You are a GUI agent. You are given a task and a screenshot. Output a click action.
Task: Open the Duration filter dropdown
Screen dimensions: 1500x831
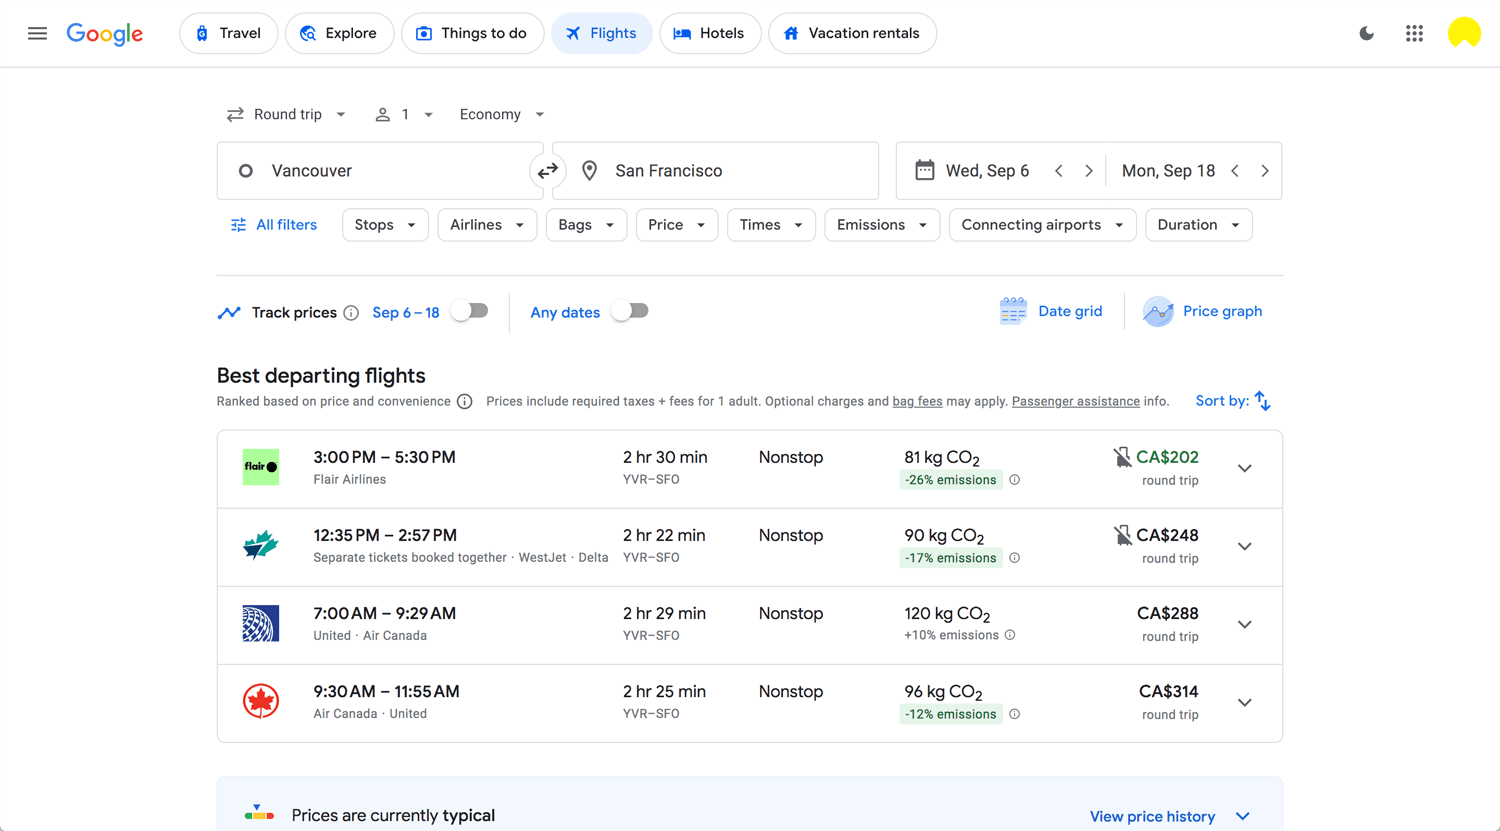(1199, 225)
